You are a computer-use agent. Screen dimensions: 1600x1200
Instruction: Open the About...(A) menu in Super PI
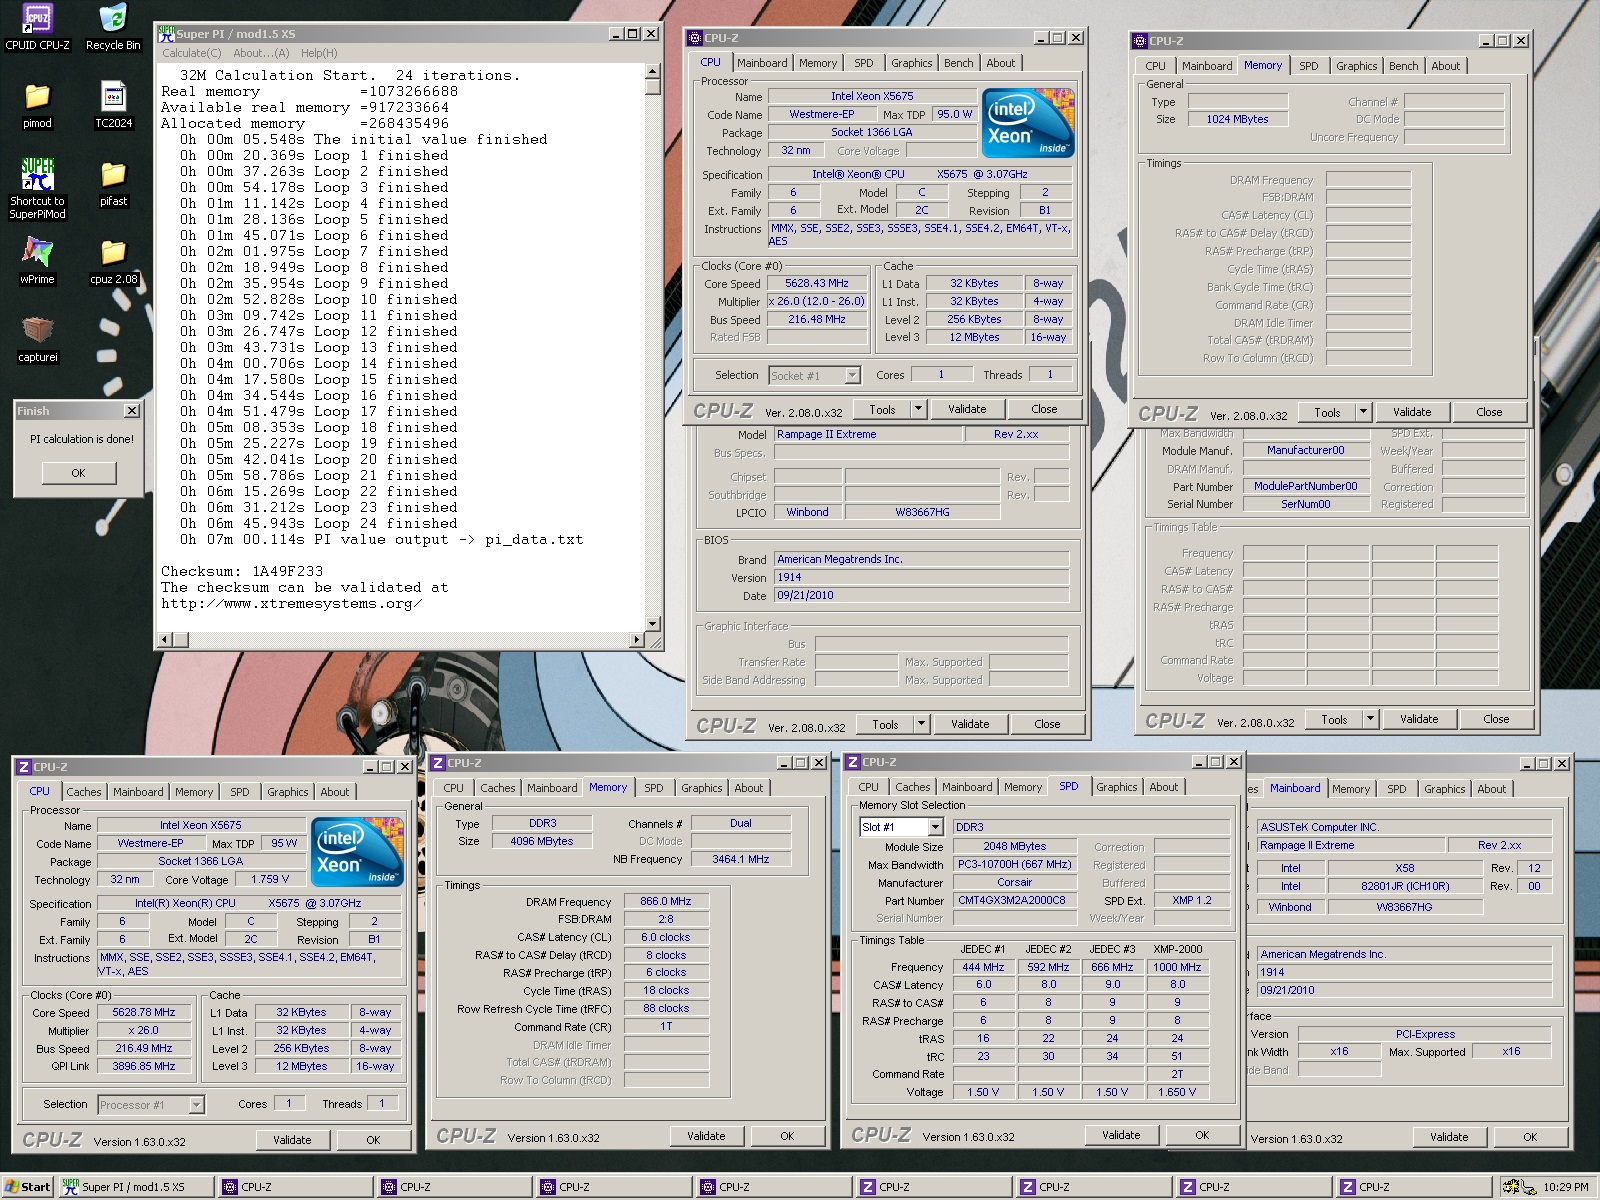(x=261, y=53)
